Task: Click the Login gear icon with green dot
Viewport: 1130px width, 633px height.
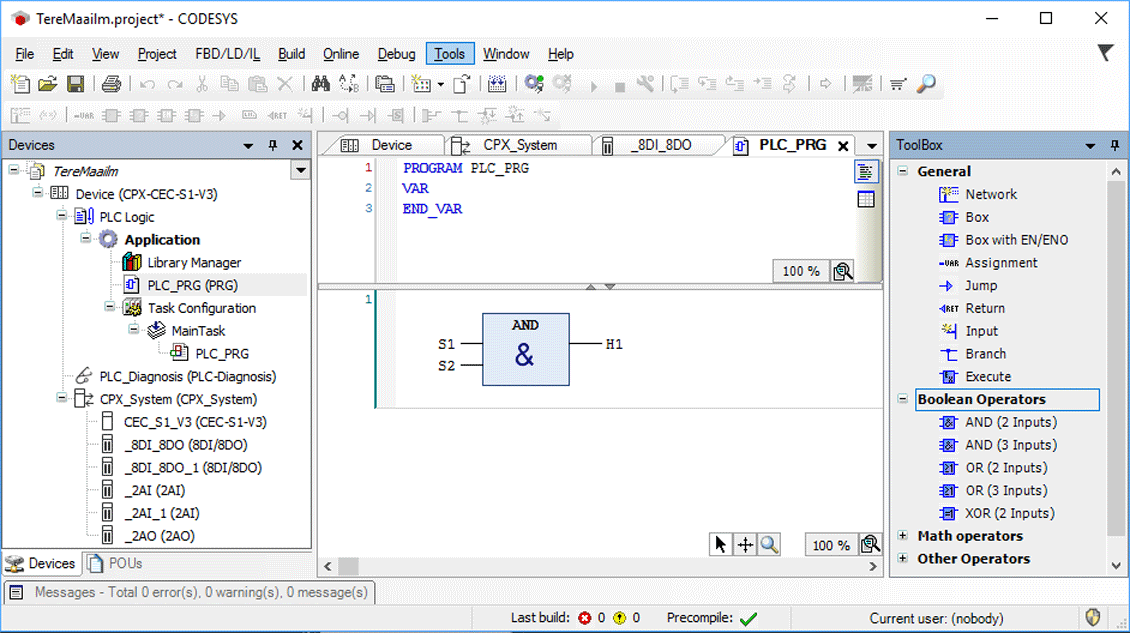Action: tap(534, 84)
